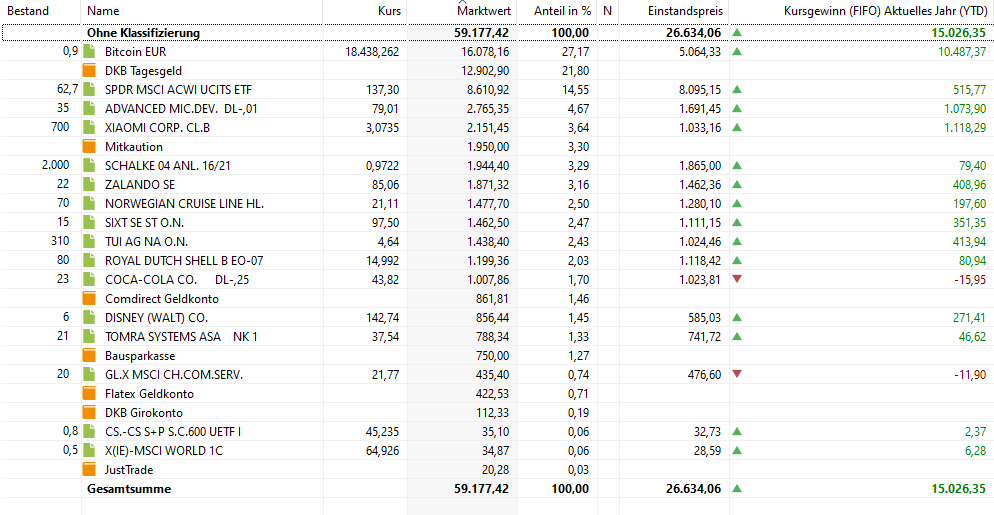Click the Bitcoin EUR name cell
The height and width of the screenshot is (515, 994).
(x=136, y=51)
